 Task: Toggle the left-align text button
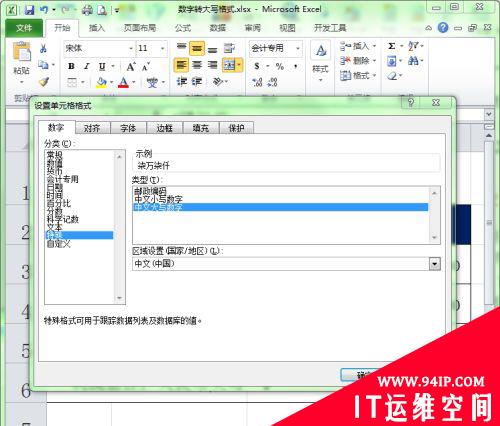coord(181,65)
